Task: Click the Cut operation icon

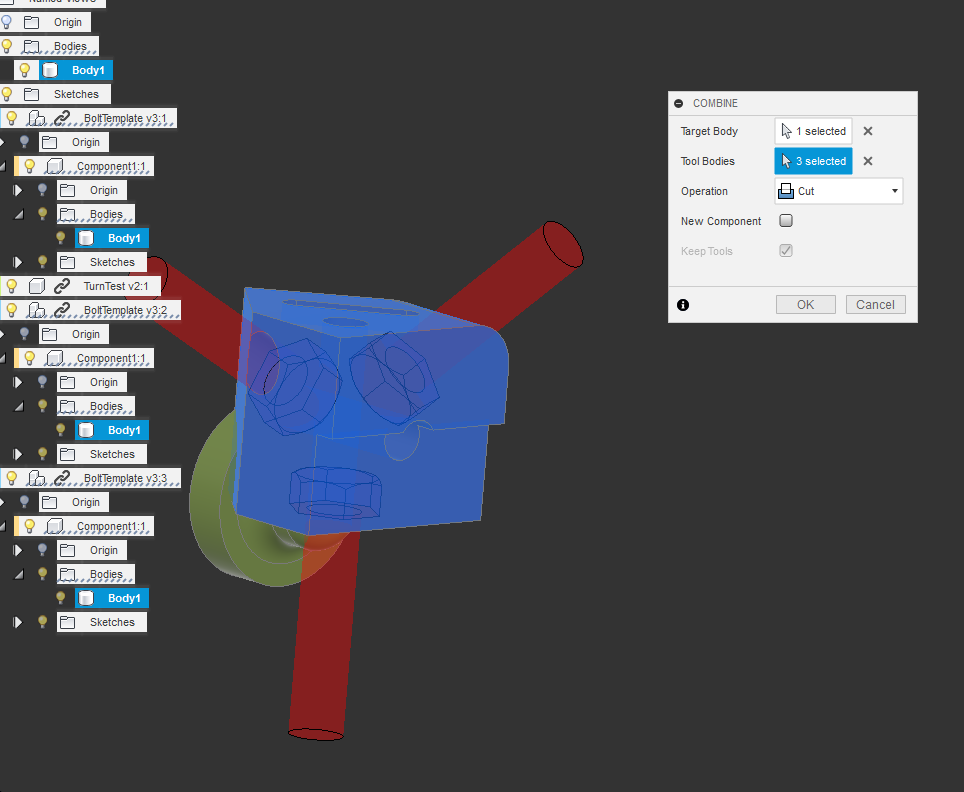Action: [786, 191]
